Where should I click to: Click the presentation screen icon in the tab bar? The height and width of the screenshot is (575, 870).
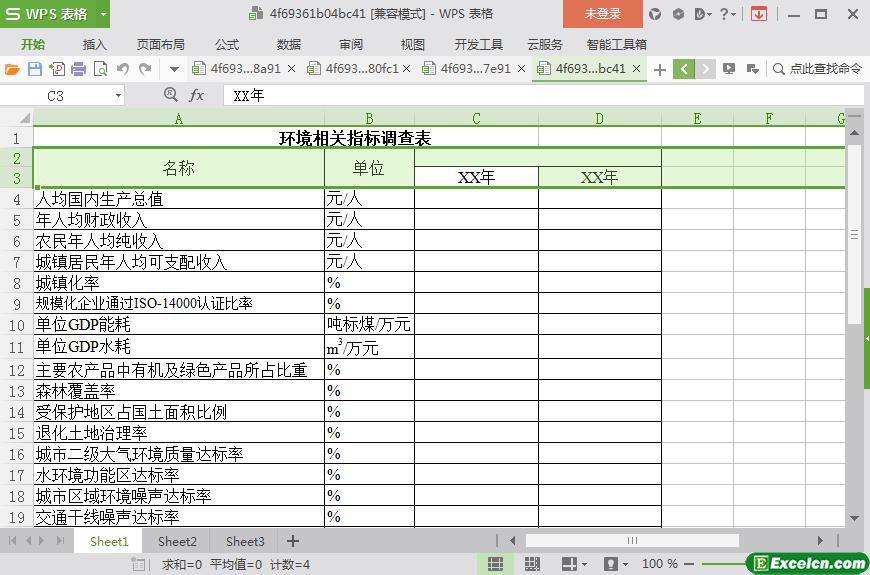[x=729, y=69]
